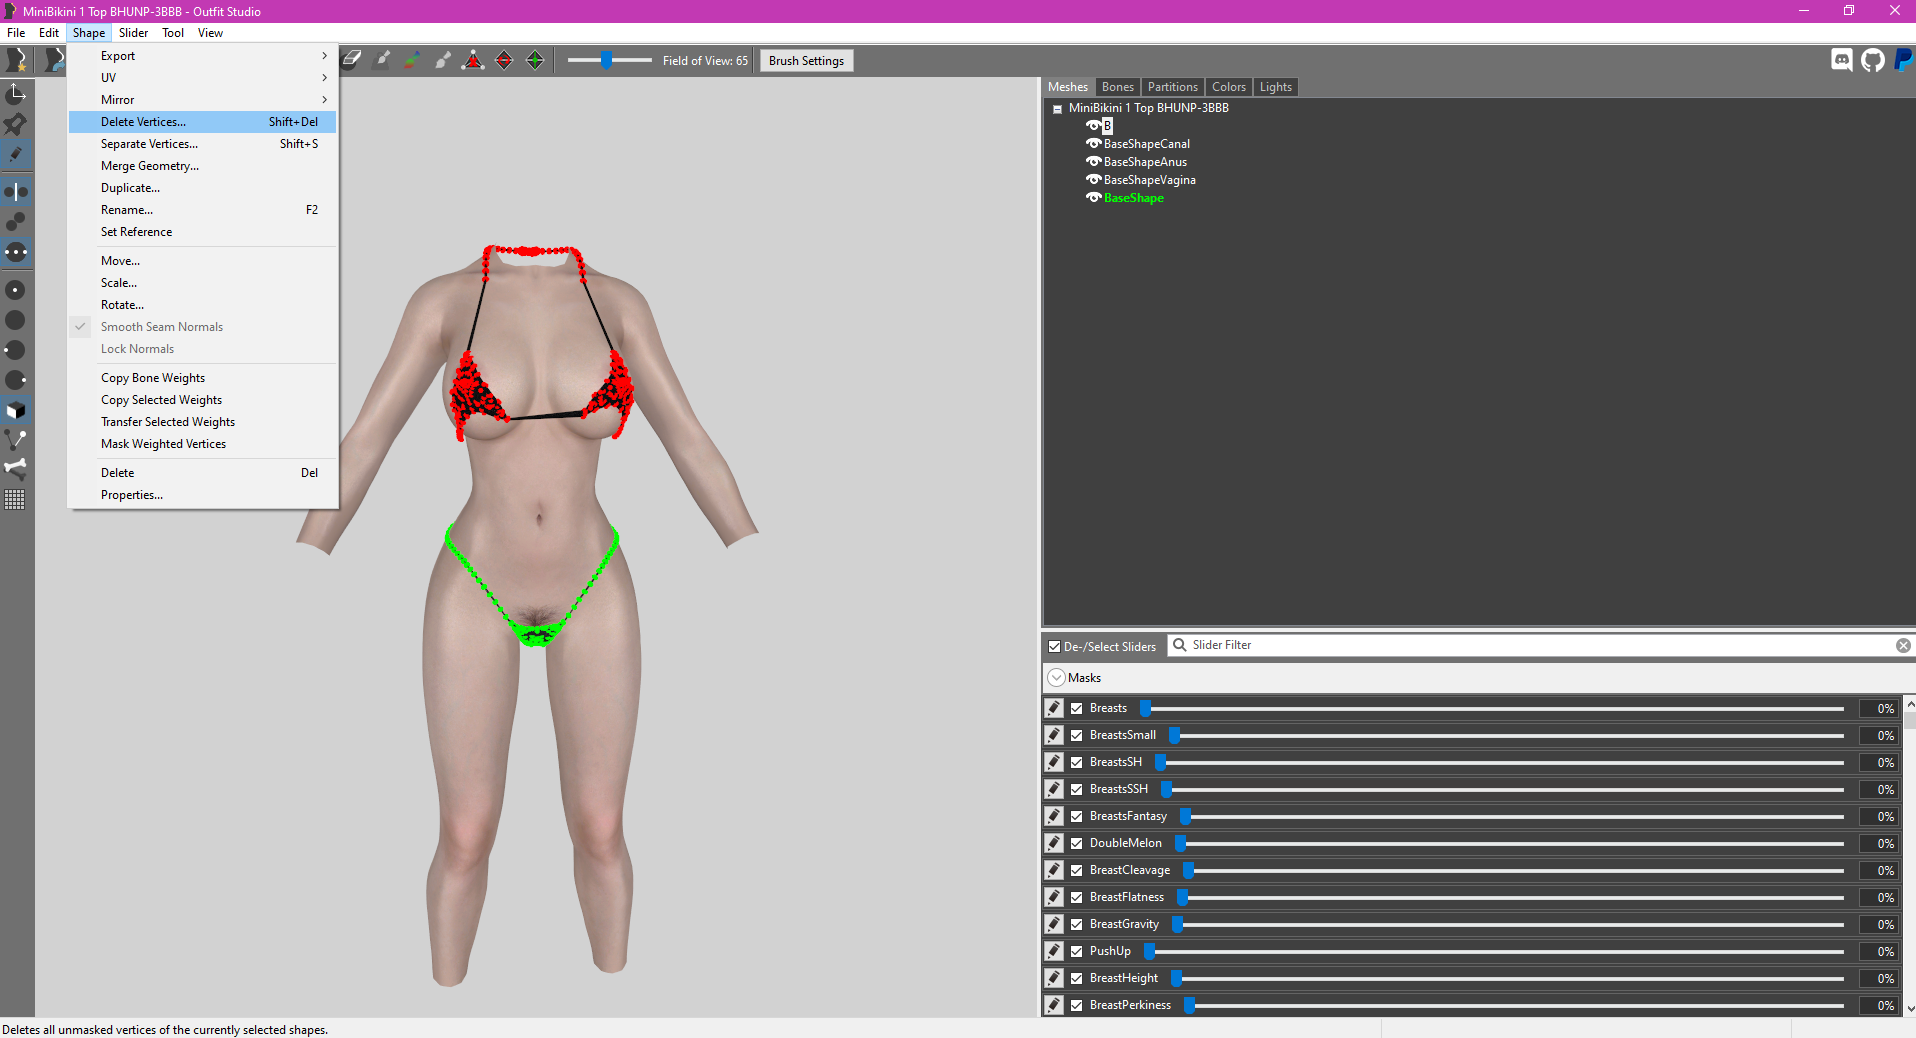Open the File menu
This screenshot has height=1038, width=1916.
[16, 33]
